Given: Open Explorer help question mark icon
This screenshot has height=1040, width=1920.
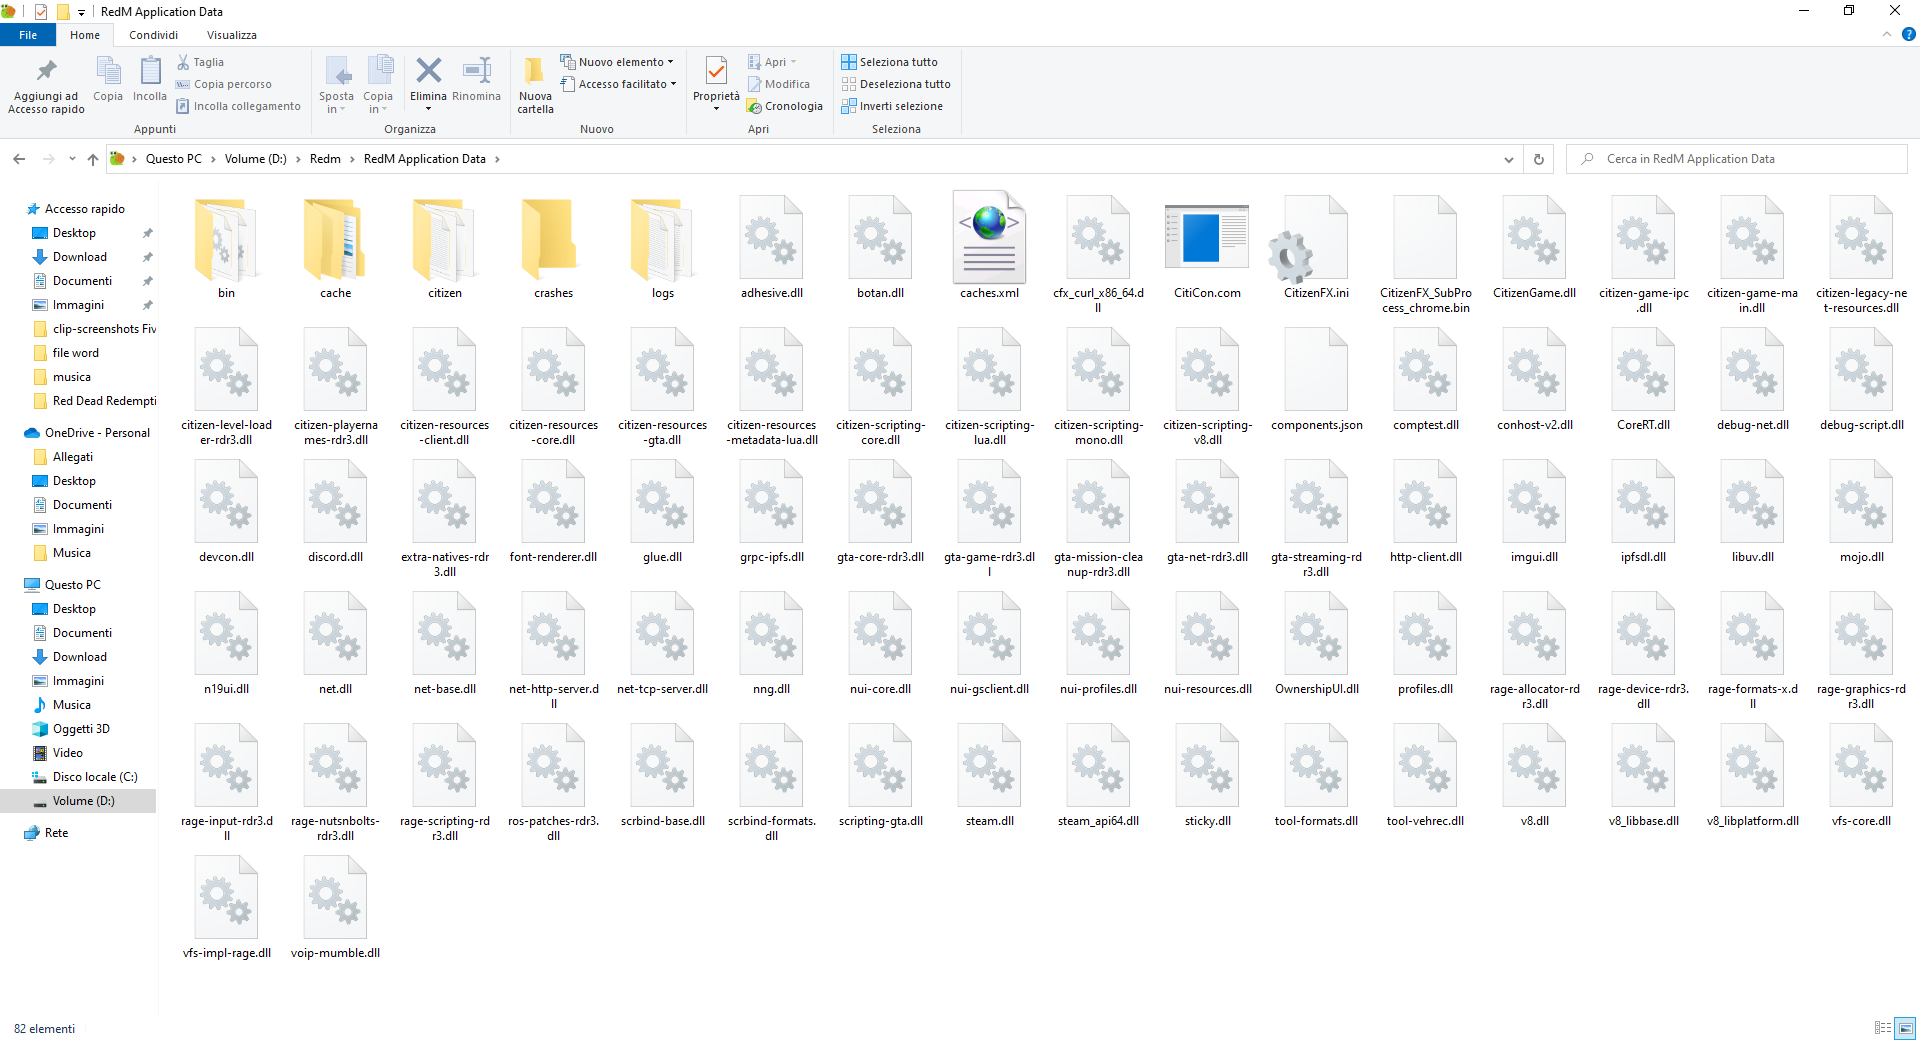Looking at the screenshot, I should pos(1908,34).
